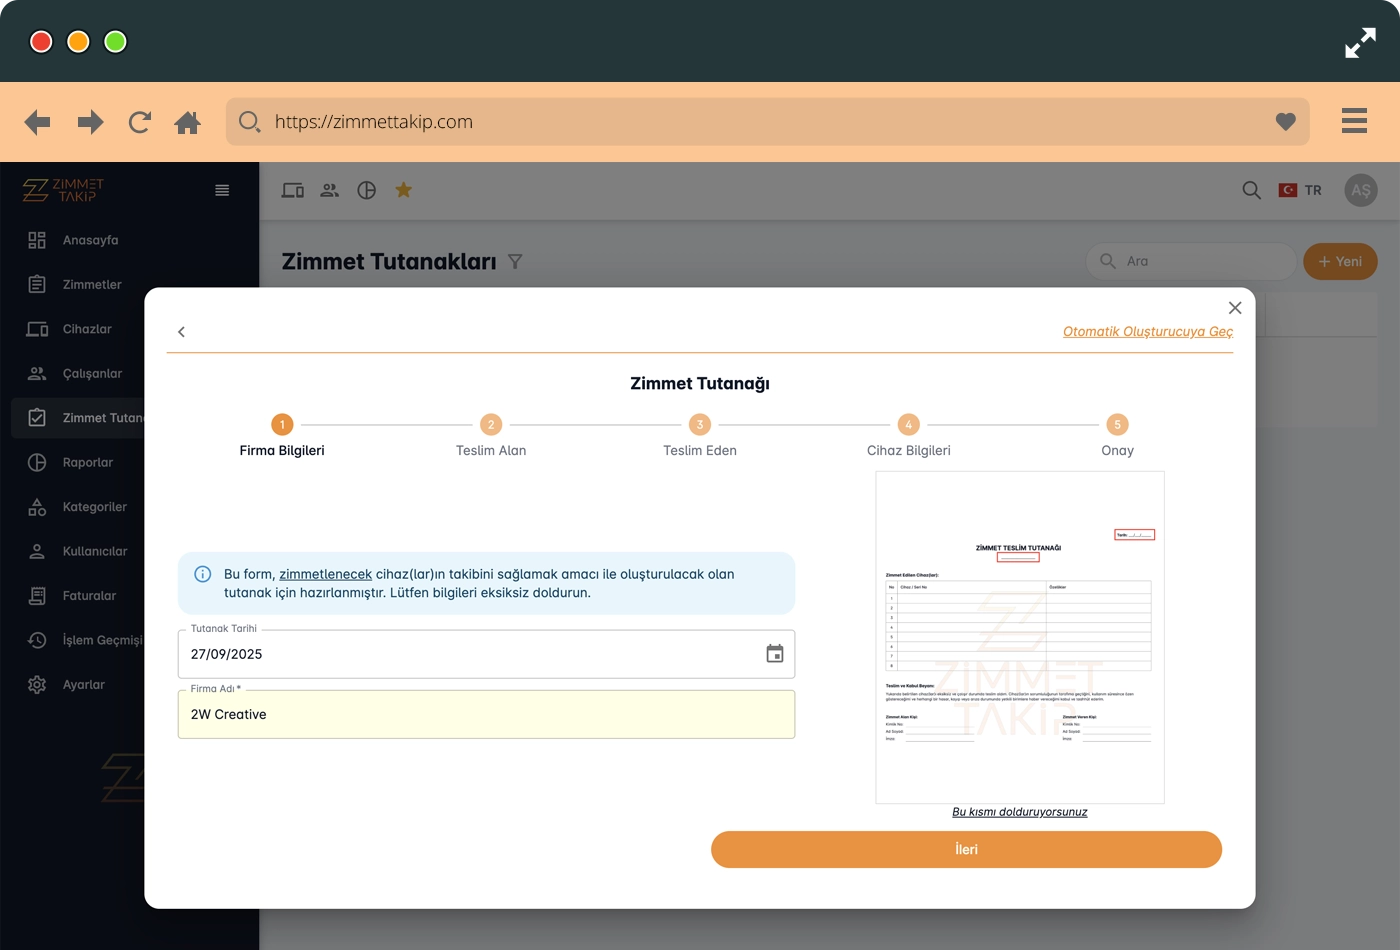Select Zimmet Tutanakları sidebar item
1400x950 pixels.
pyautogui.click(x=78, y=418)
